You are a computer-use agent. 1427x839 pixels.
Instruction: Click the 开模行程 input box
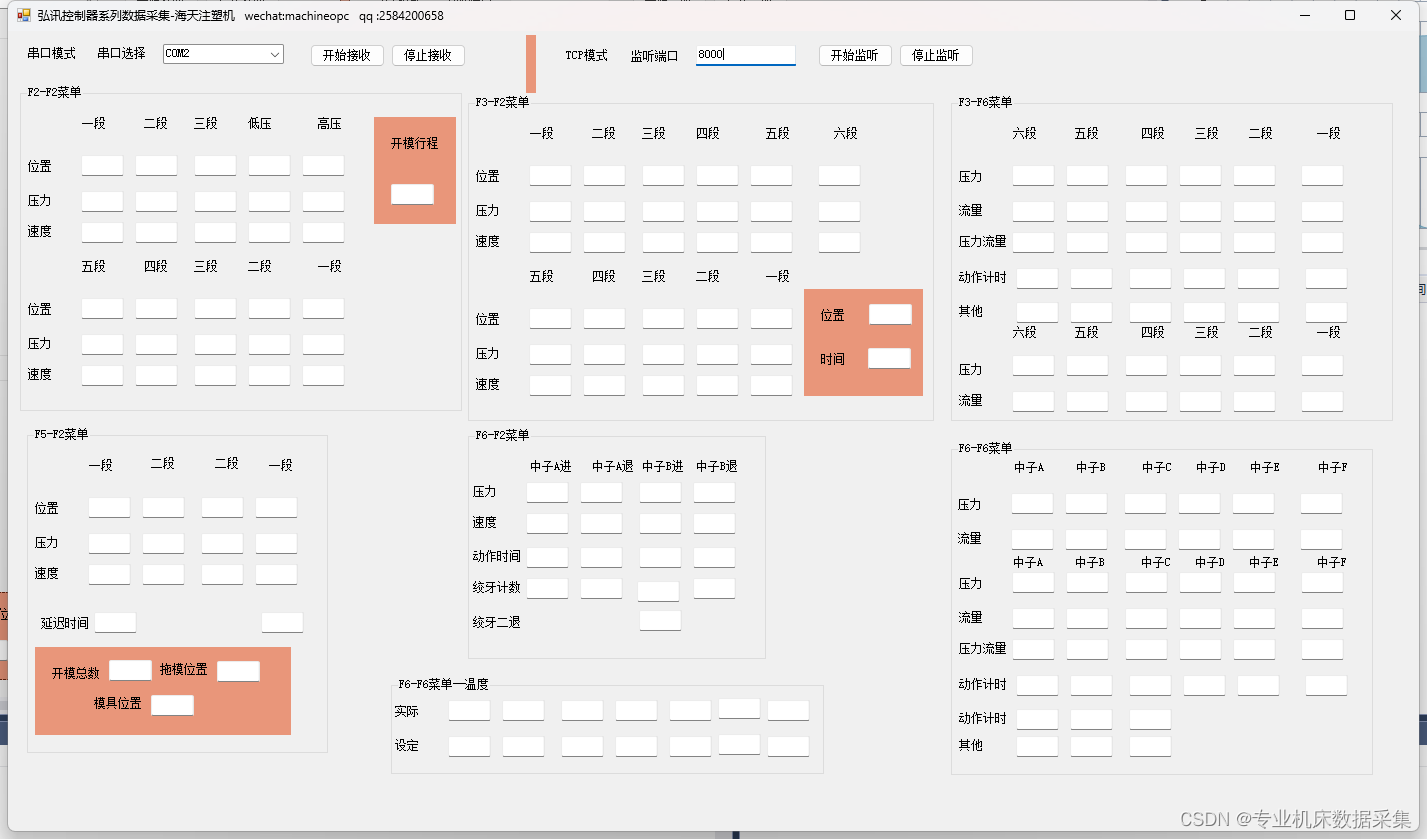[412, 194]
